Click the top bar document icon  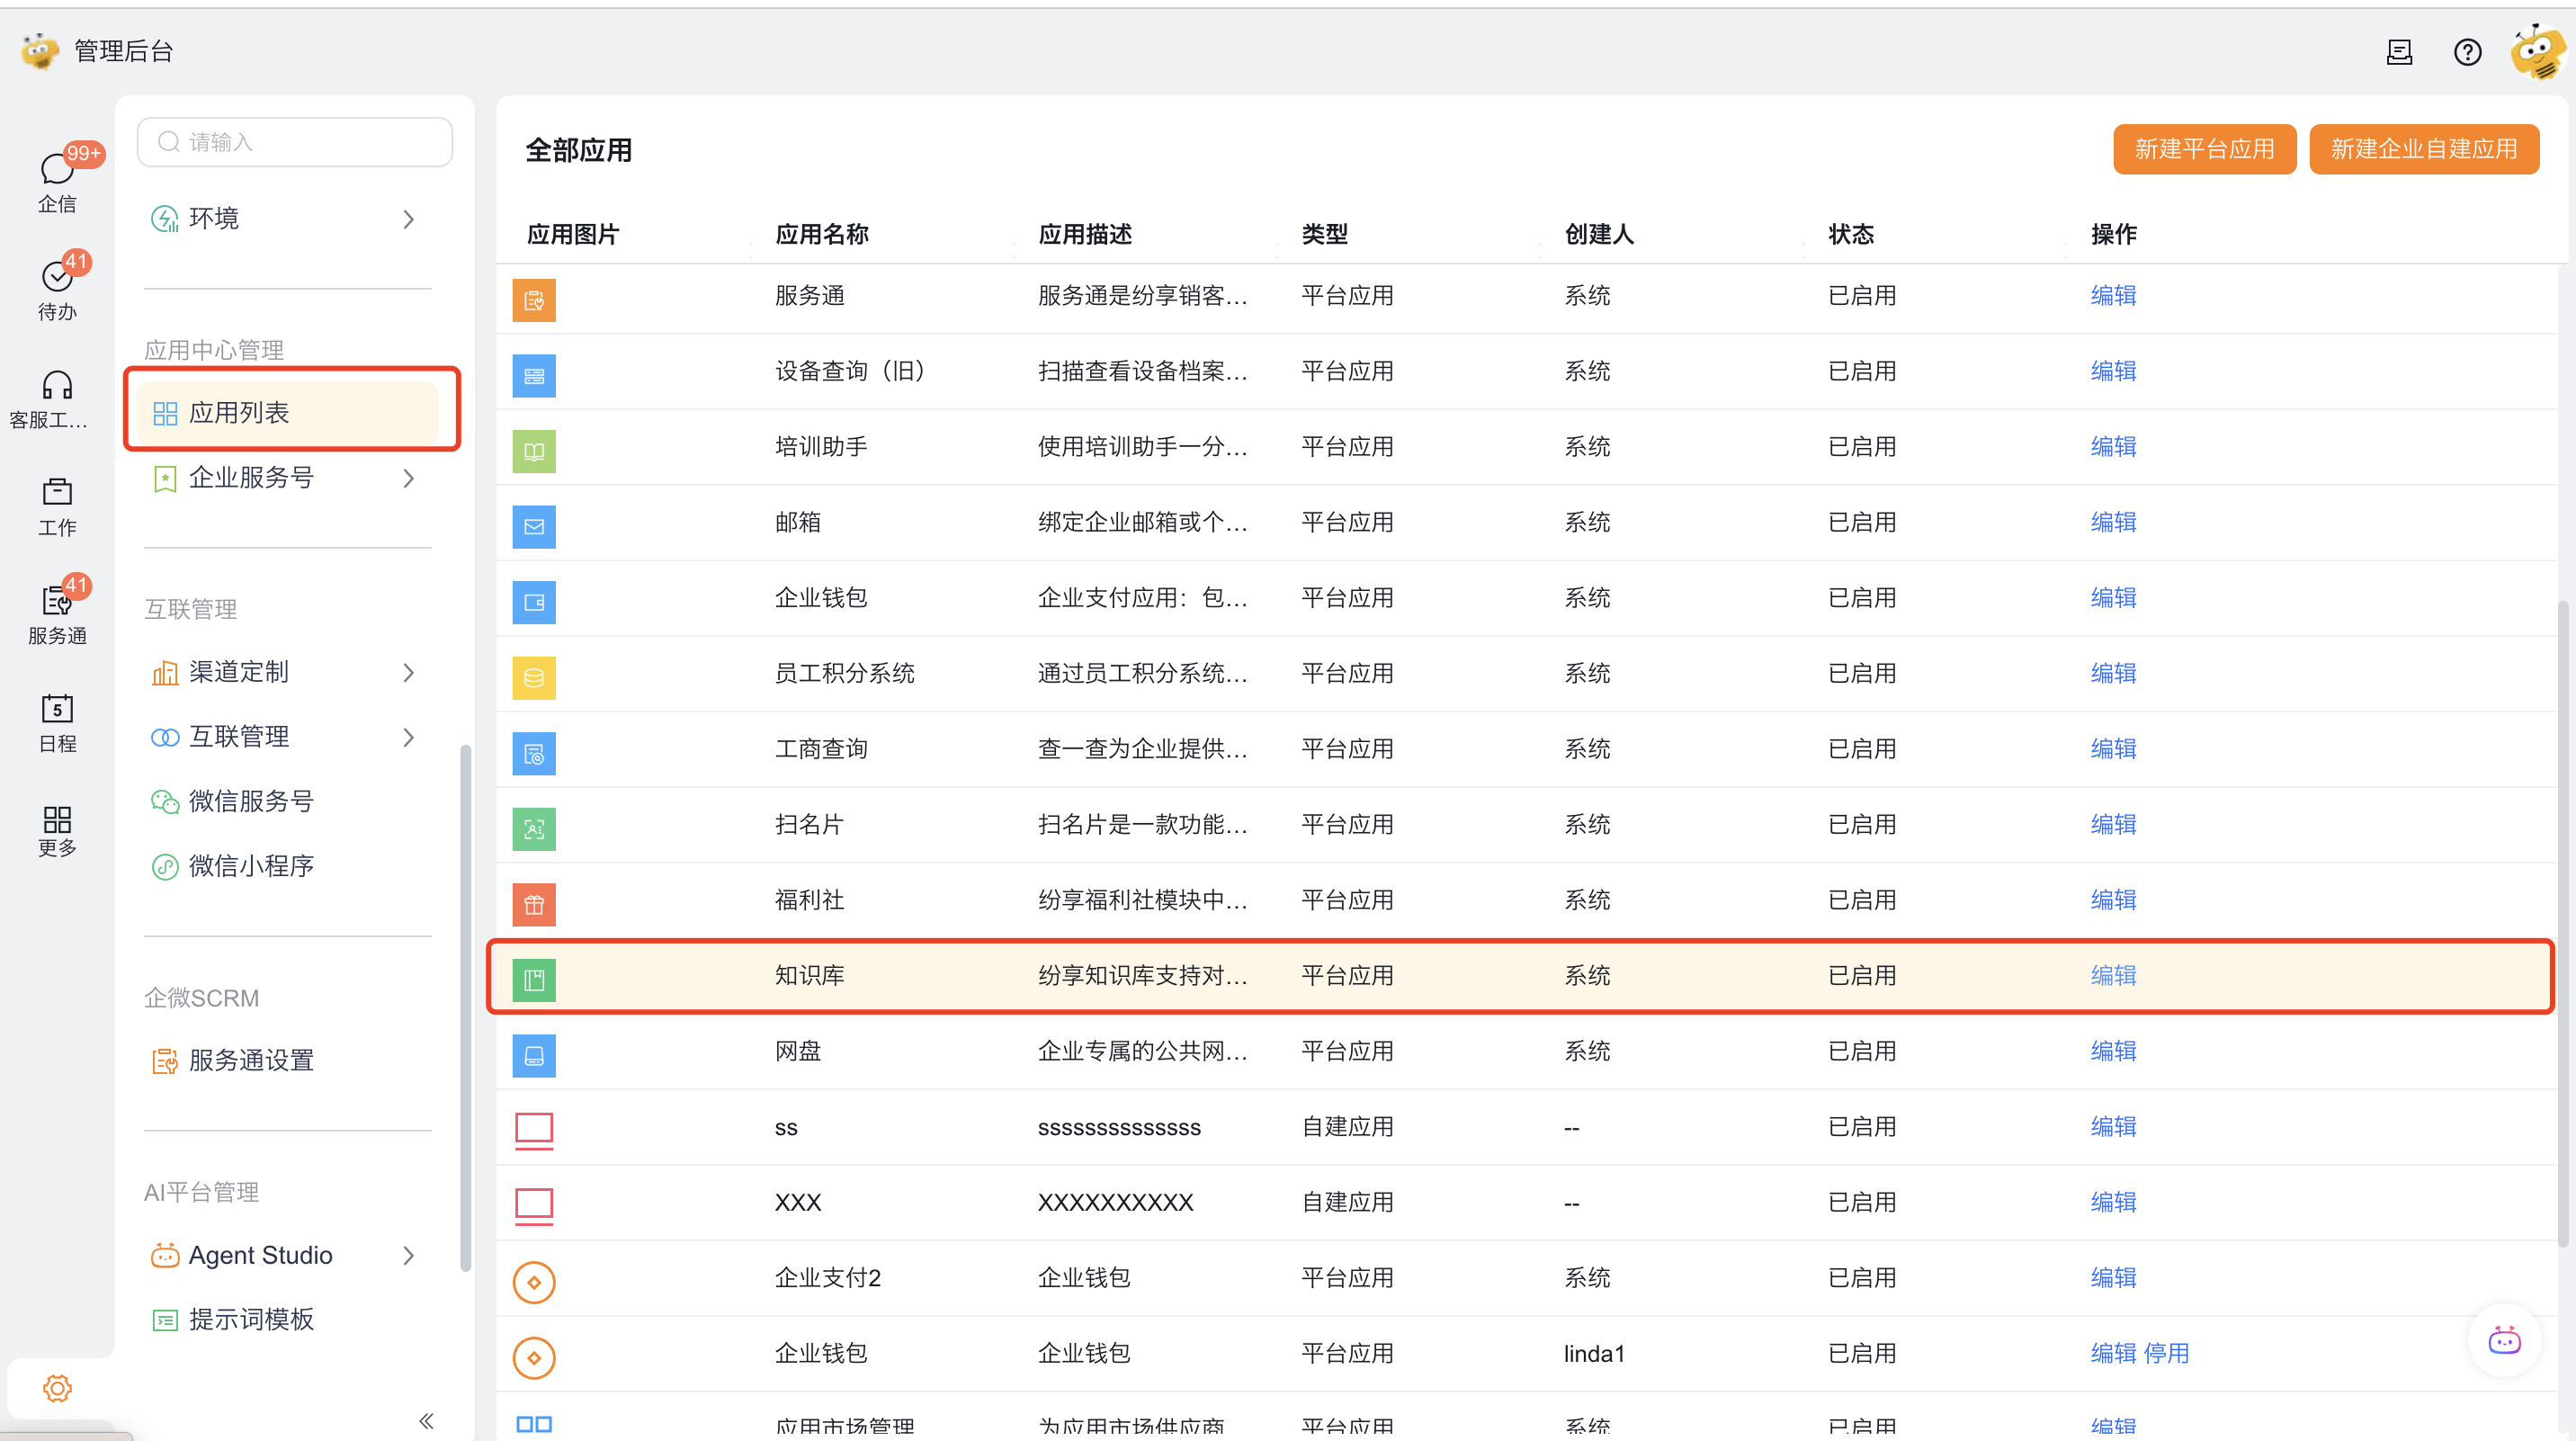2400,52
